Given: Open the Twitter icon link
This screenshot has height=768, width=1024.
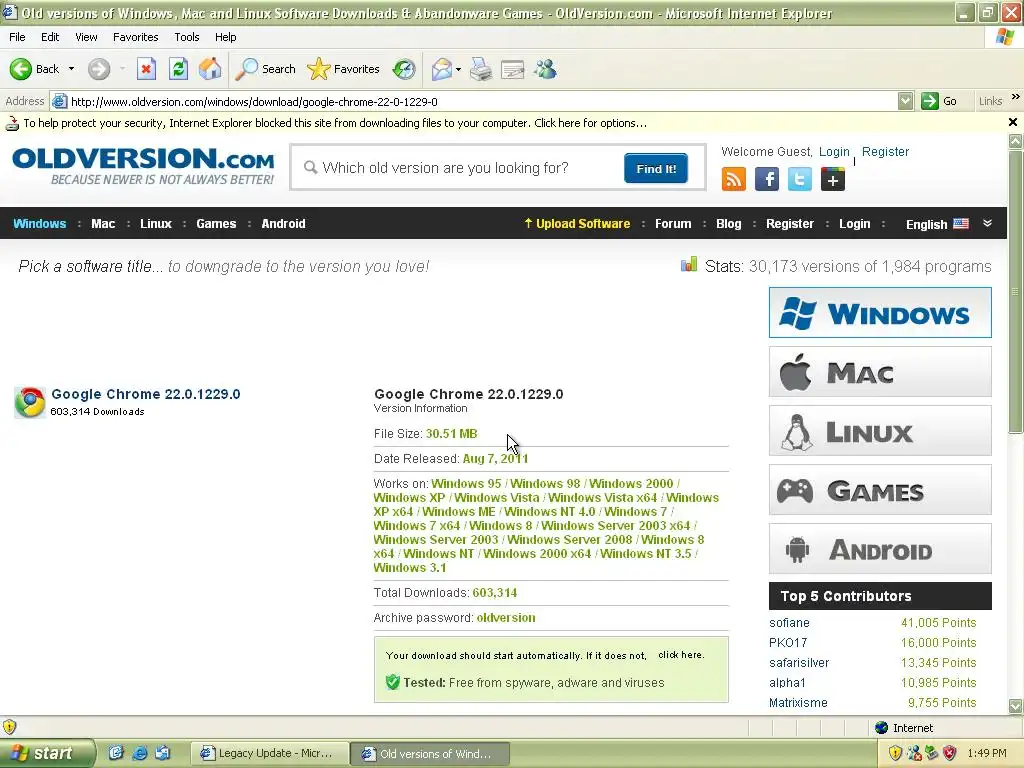Looking at the screenshot, I should coord(799,179).
